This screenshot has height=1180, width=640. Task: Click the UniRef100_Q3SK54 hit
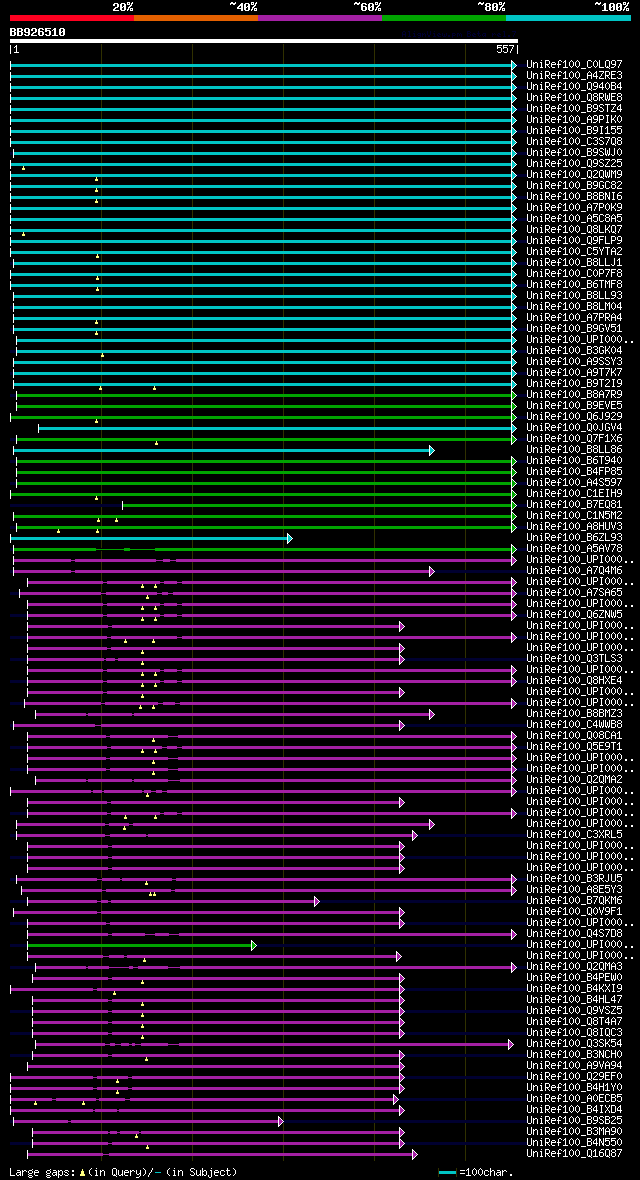coord(574,1044)
